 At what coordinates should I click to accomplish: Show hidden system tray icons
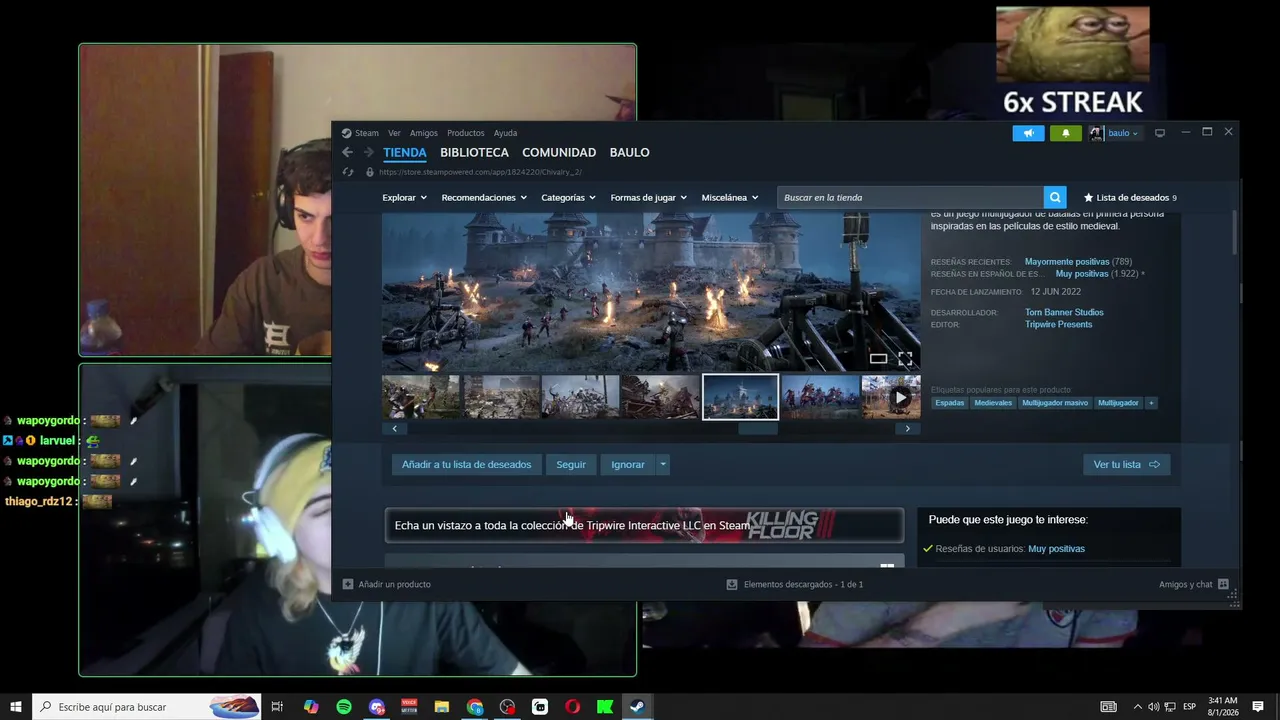(x=1137, y=707)
